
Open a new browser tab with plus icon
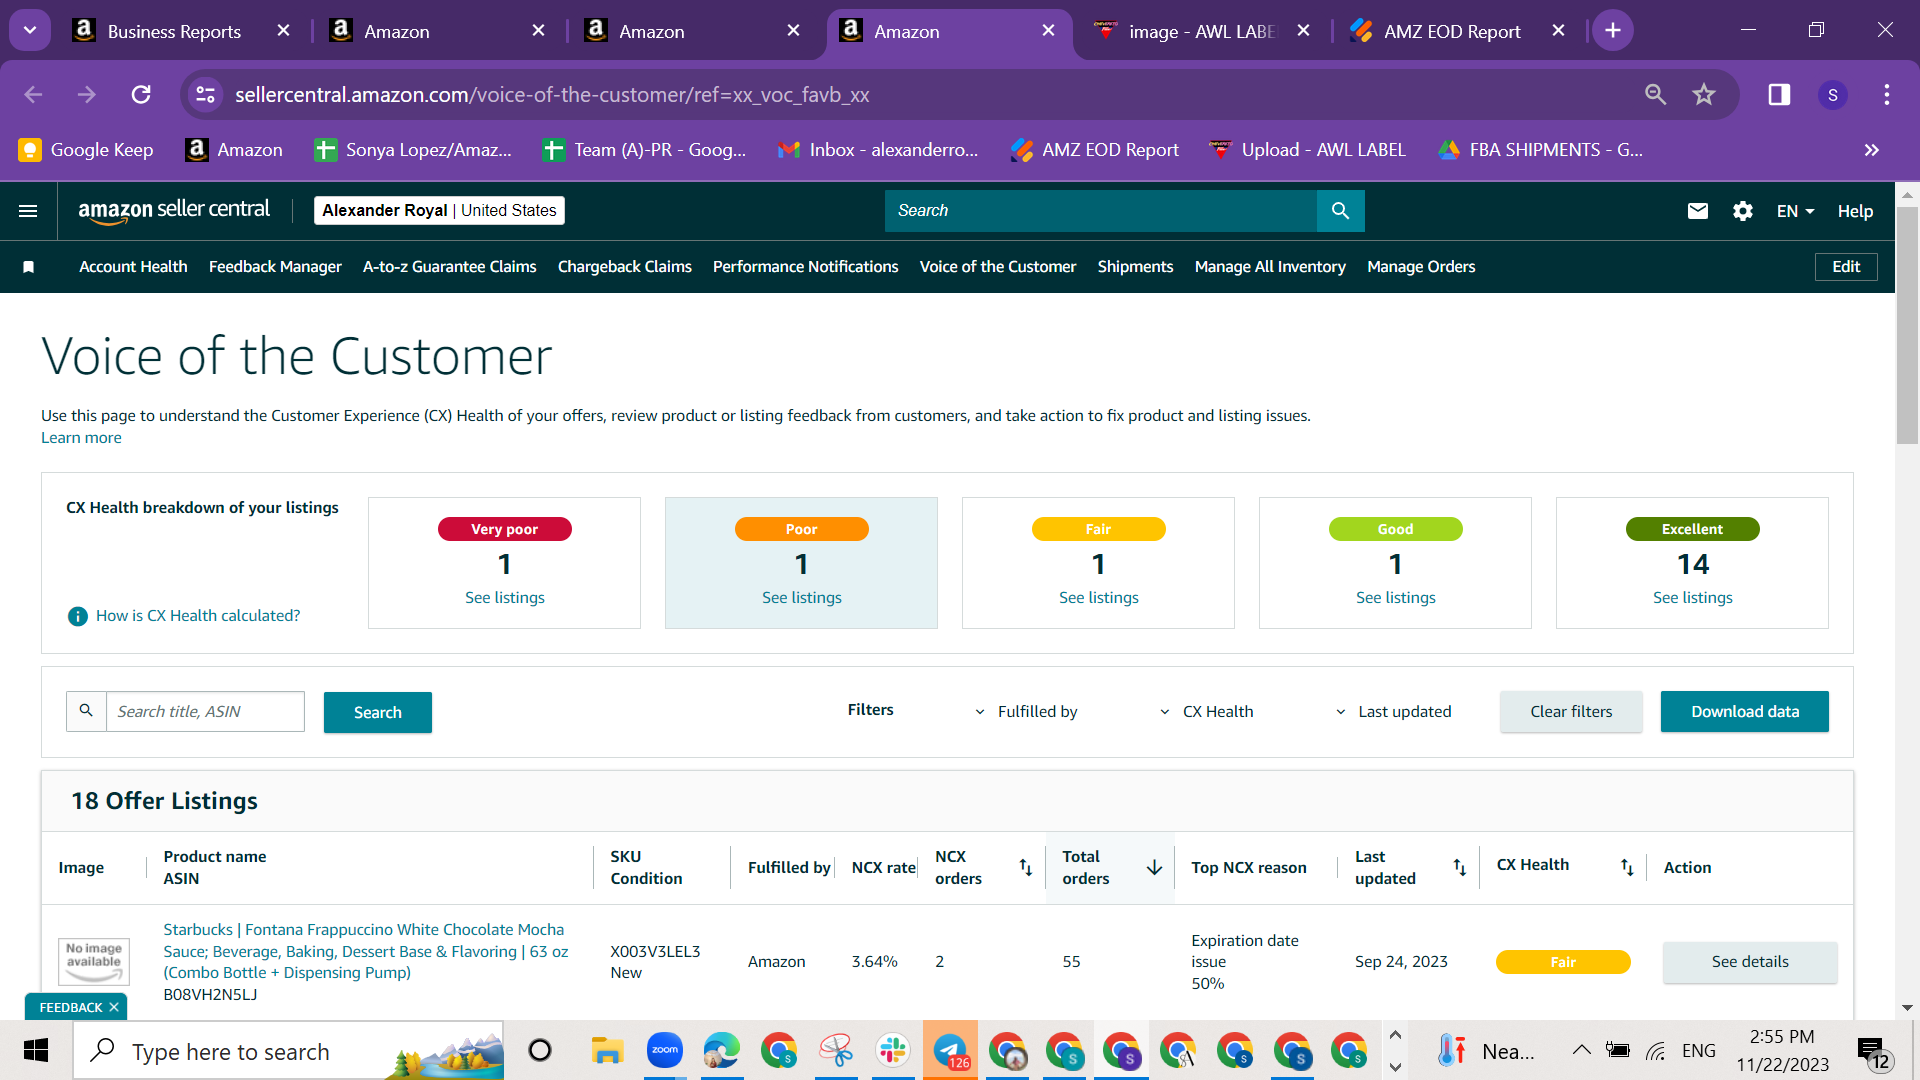1613,31
